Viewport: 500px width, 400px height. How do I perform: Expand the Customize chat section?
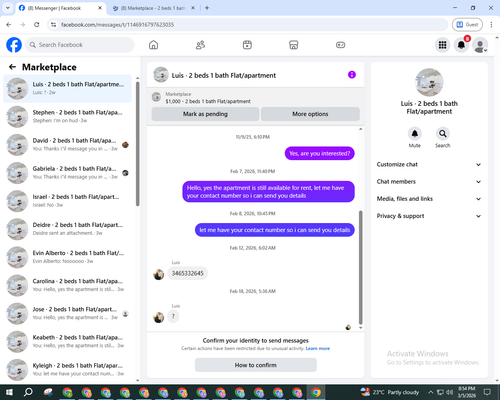click(429, 164)
